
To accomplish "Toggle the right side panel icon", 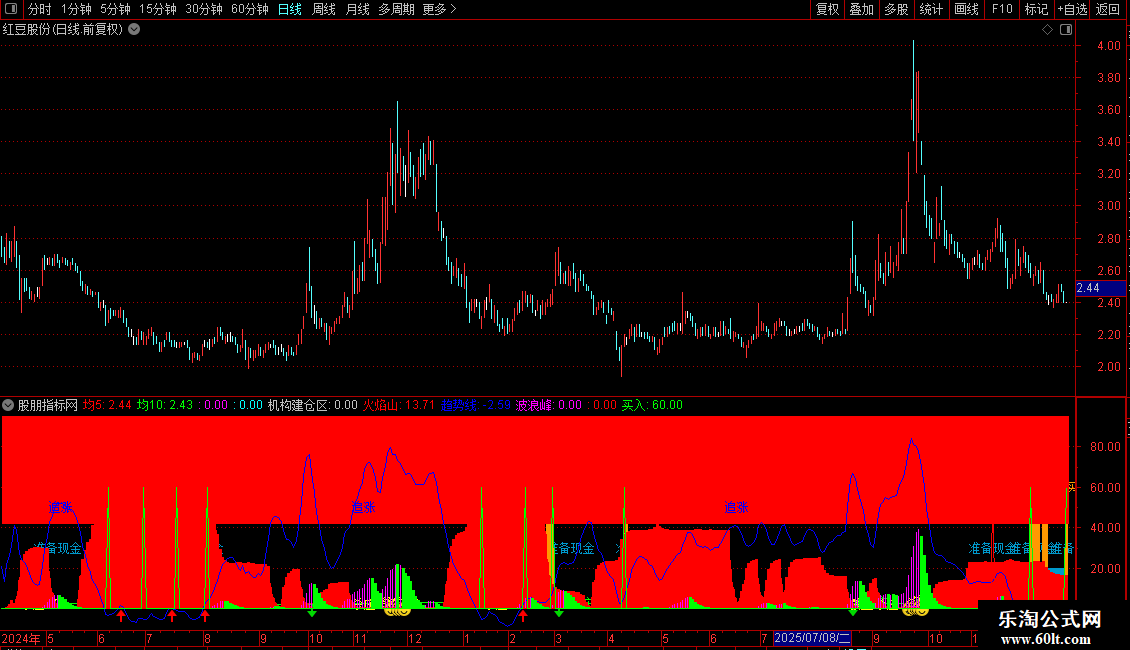I will point(1066,30).
